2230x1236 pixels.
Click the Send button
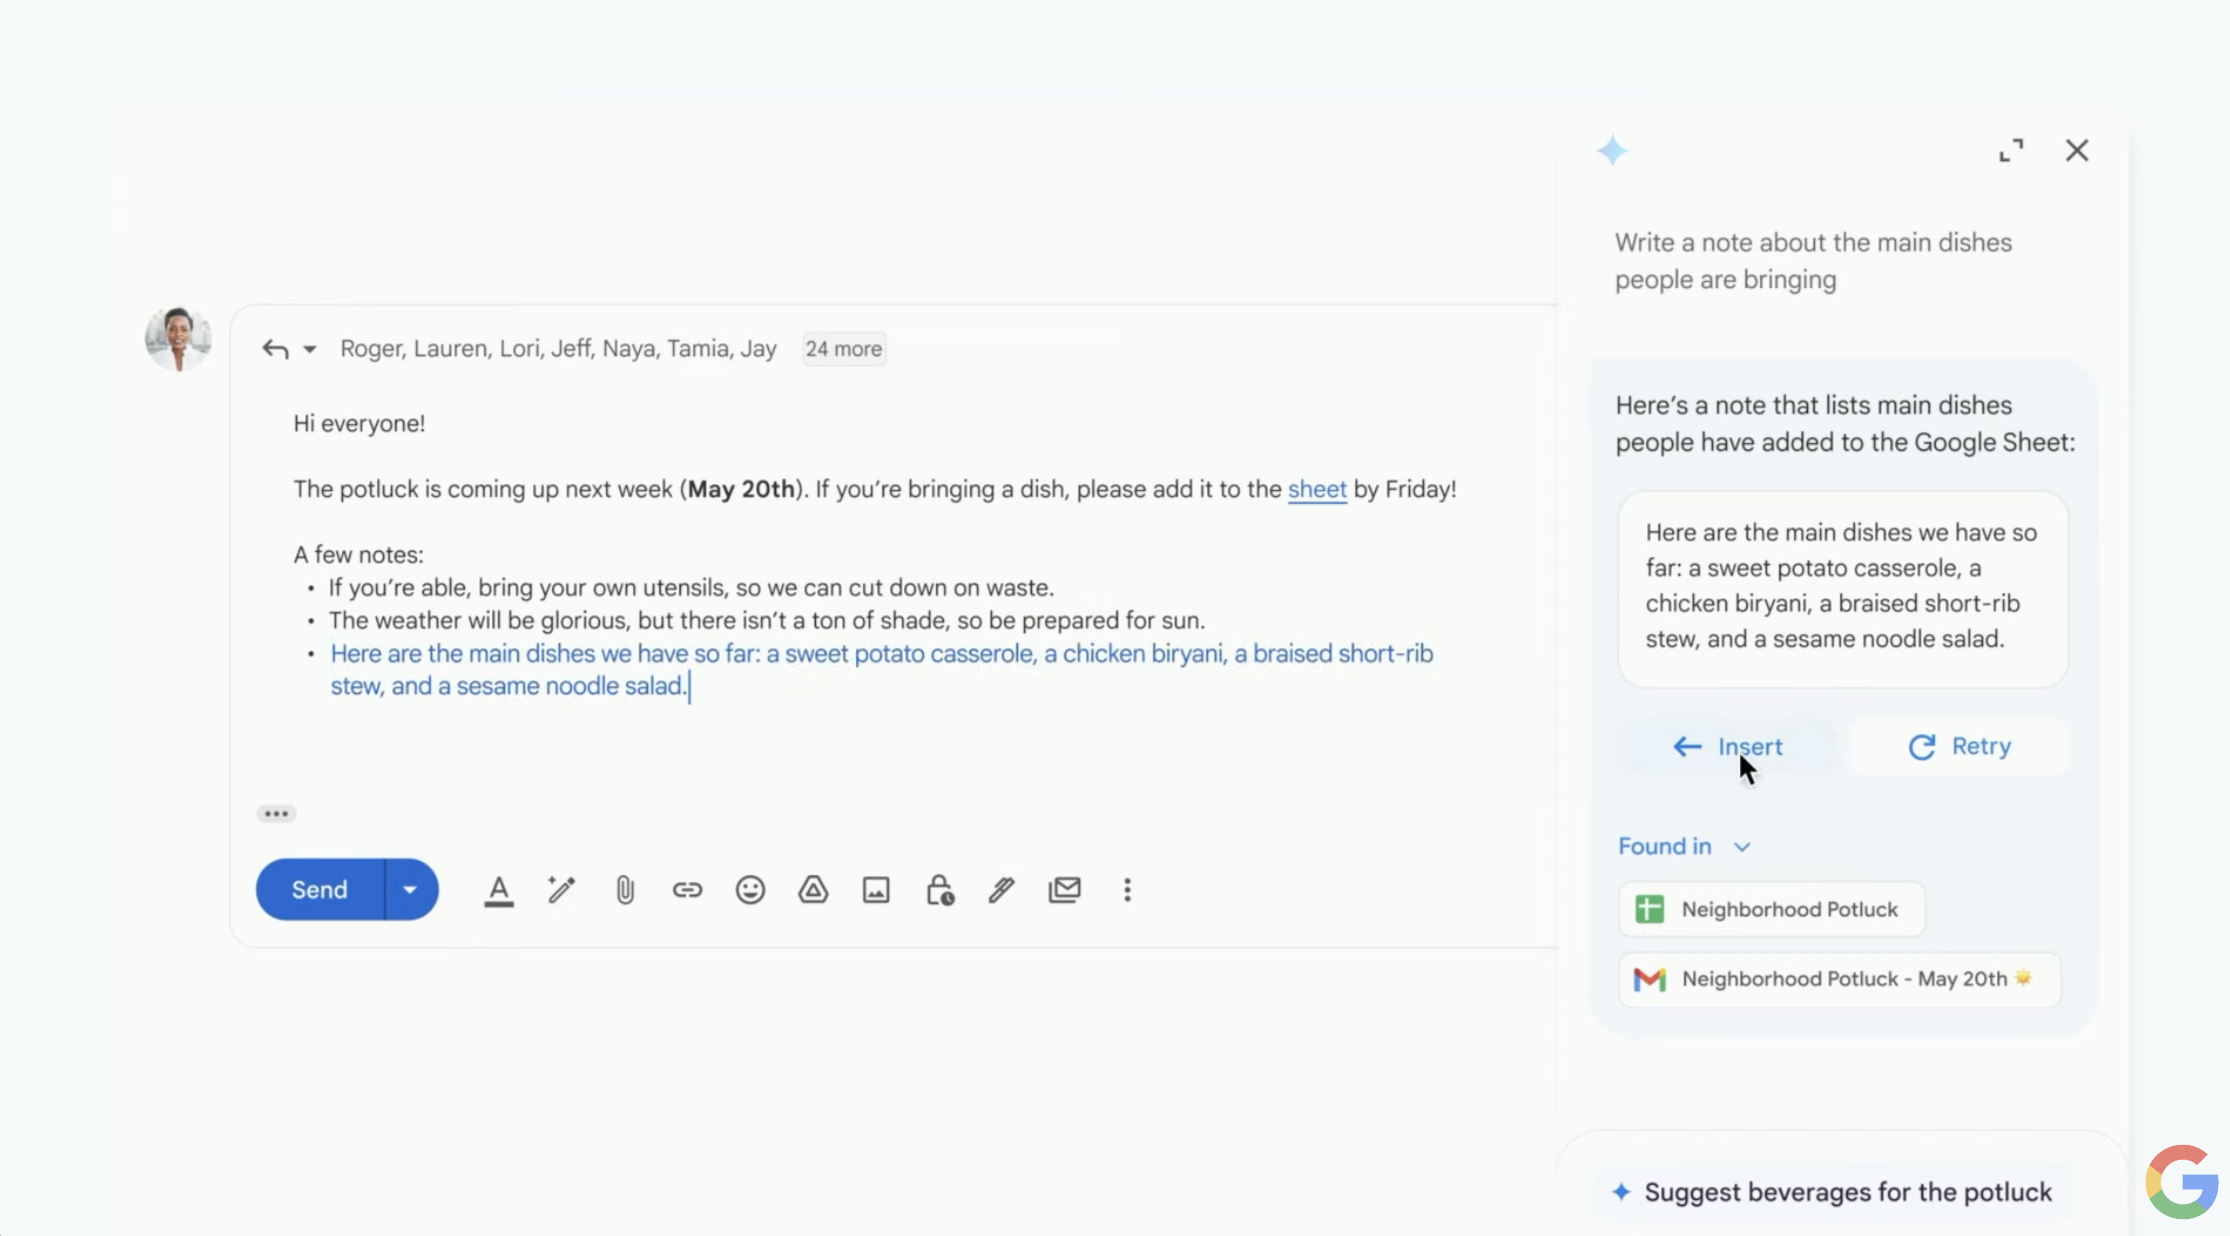320,890
